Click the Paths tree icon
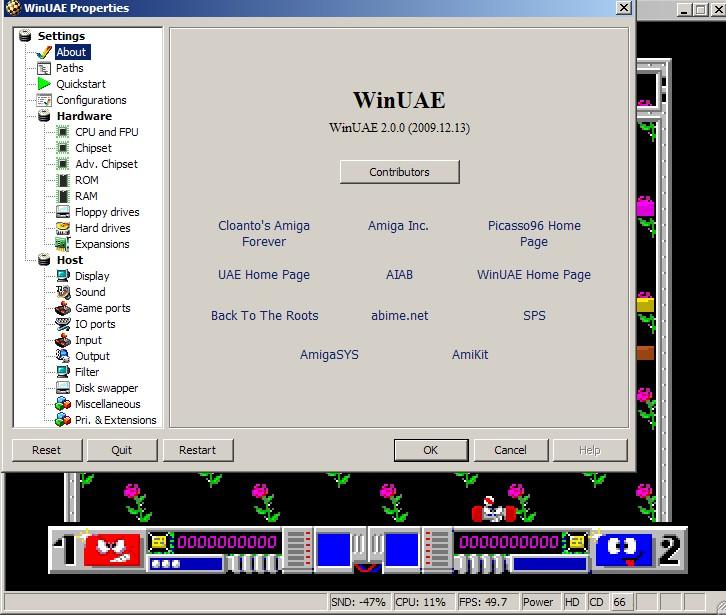The width and height of the screenshot is (726, 615). tap(44, 69)
